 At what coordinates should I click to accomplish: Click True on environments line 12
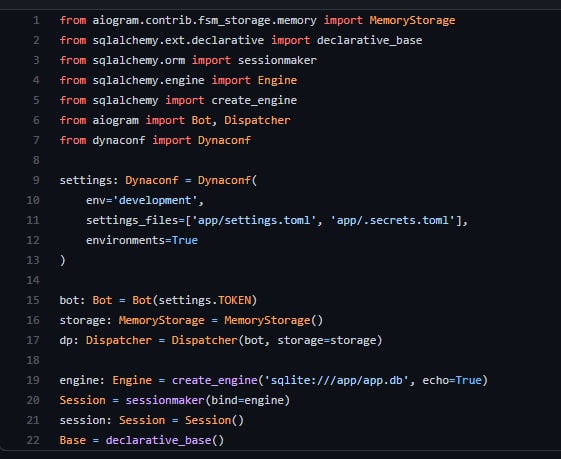[185, 240]
